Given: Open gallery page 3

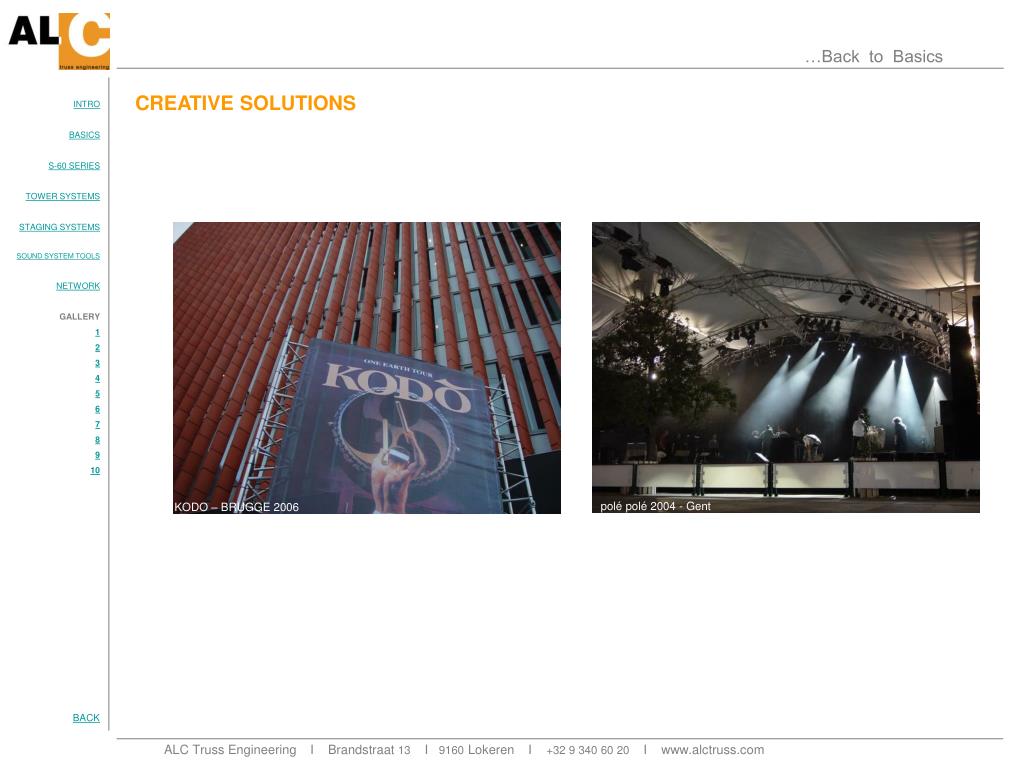Looking at the screenshot, I should [x=97, y=363].
